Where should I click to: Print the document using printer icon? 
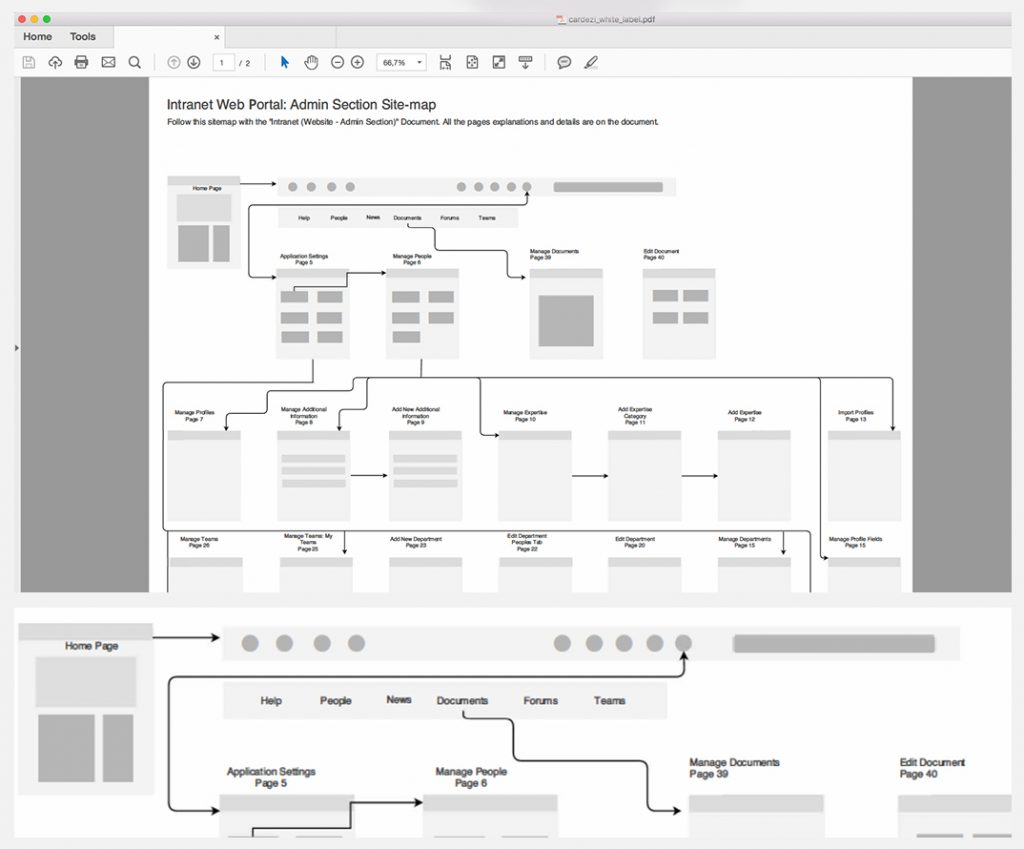[x=81, y=62]
